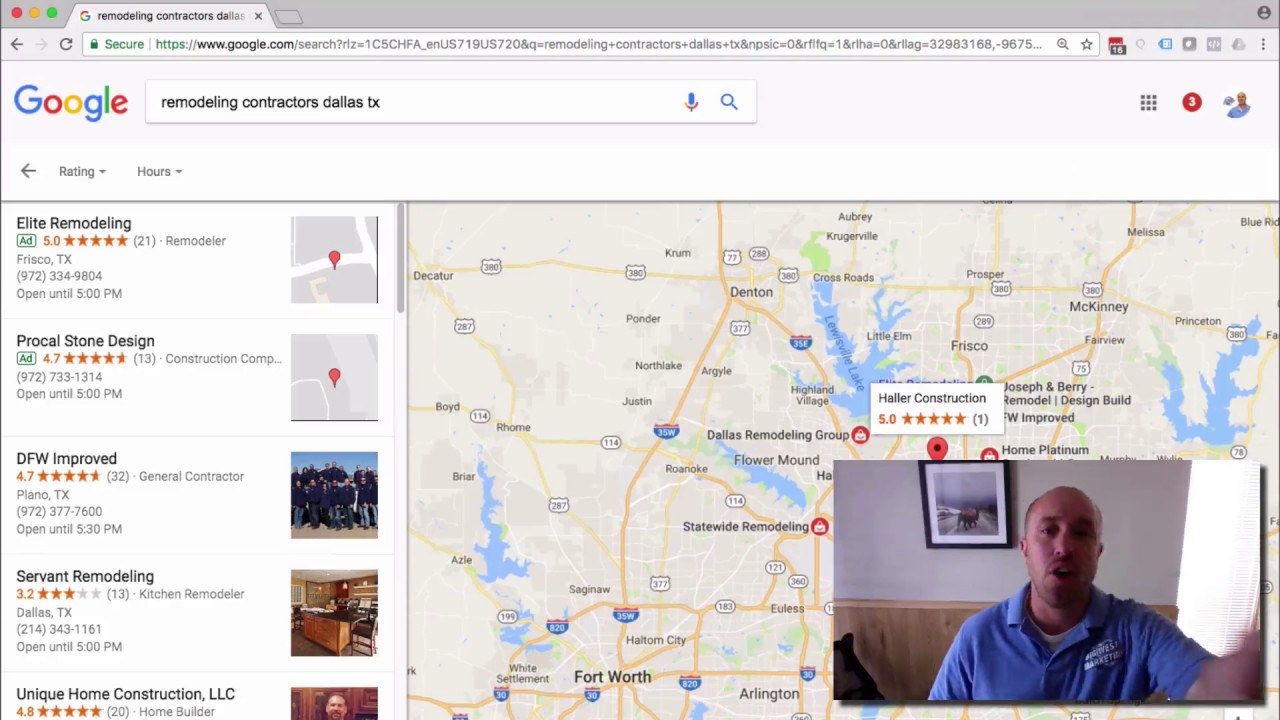This screenshot has width=1280, height=720.
Task: Open Chrome profile icon in title bar
Action: click(1264, 13)
